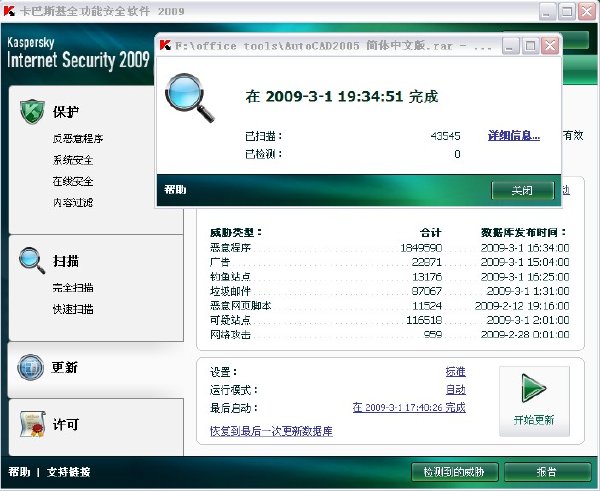Click the License certificate icon

pyautogui.click(x=33, y=424)
